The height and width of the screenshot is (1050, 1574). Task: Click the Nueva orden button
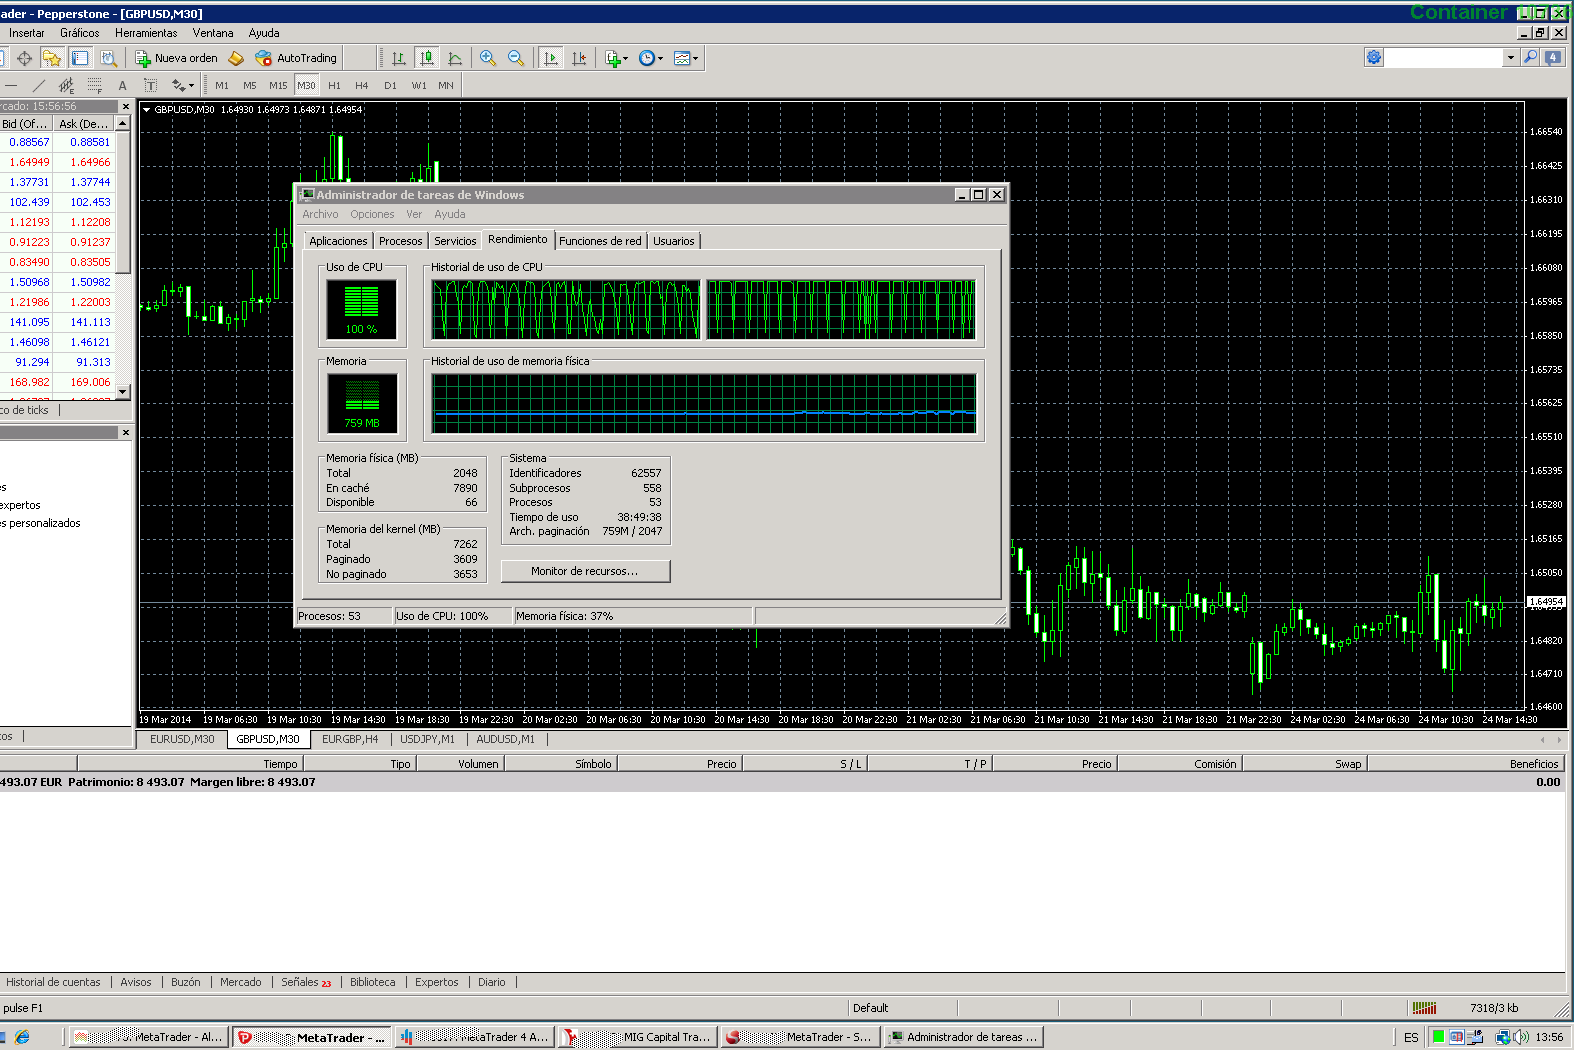point(177,58)
